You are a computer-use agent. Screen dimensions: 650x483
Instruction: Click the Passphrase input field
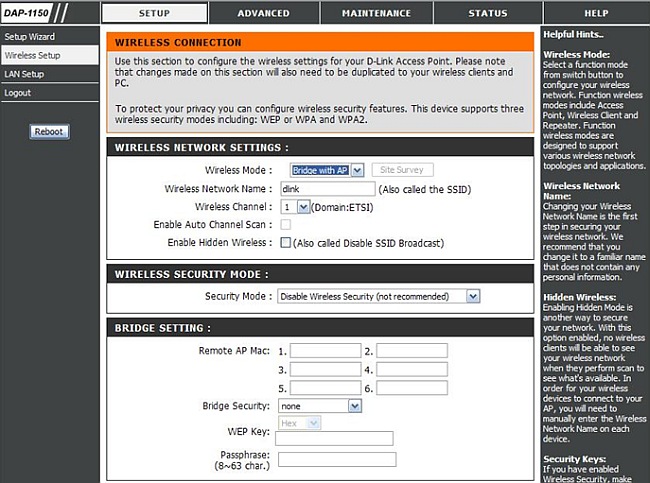pyautogui.click(x=336, y=460)
